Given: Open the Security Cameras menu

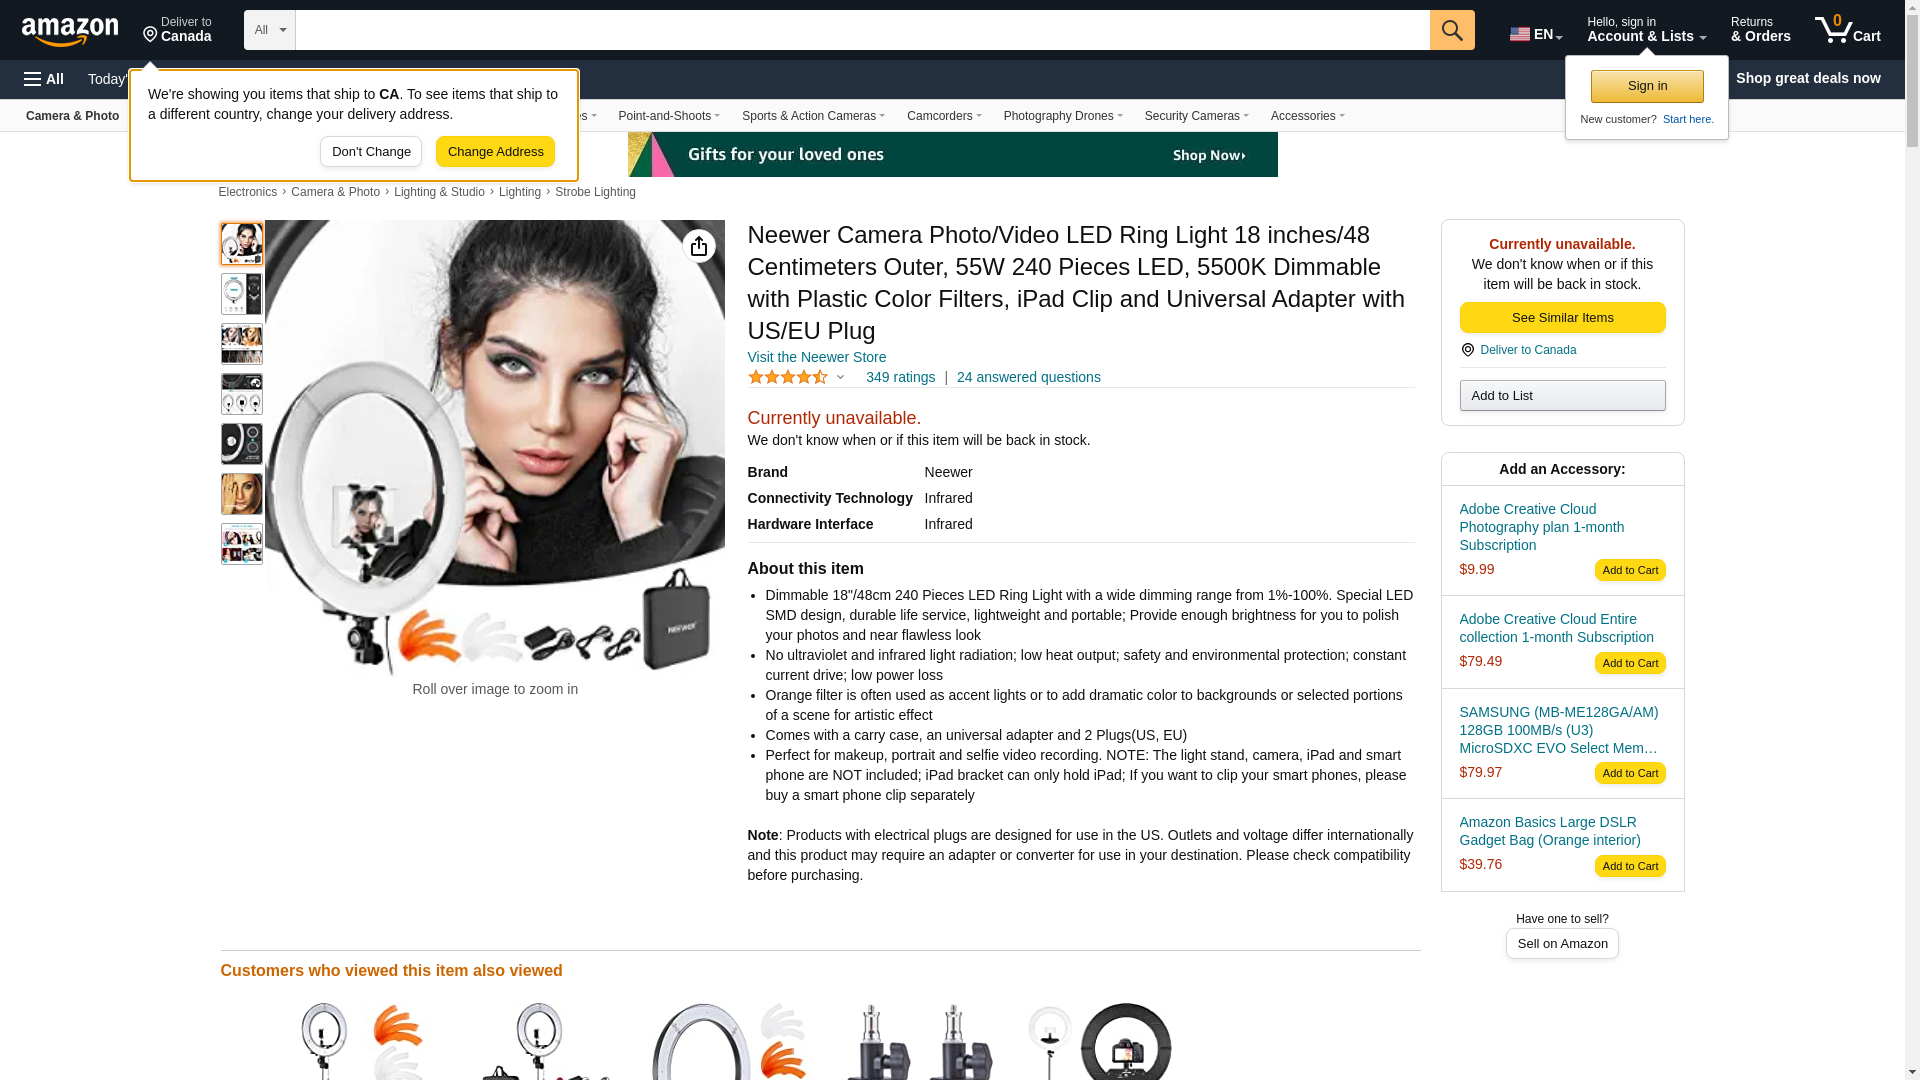Looking at the screenshot, I should point(1196,116).
